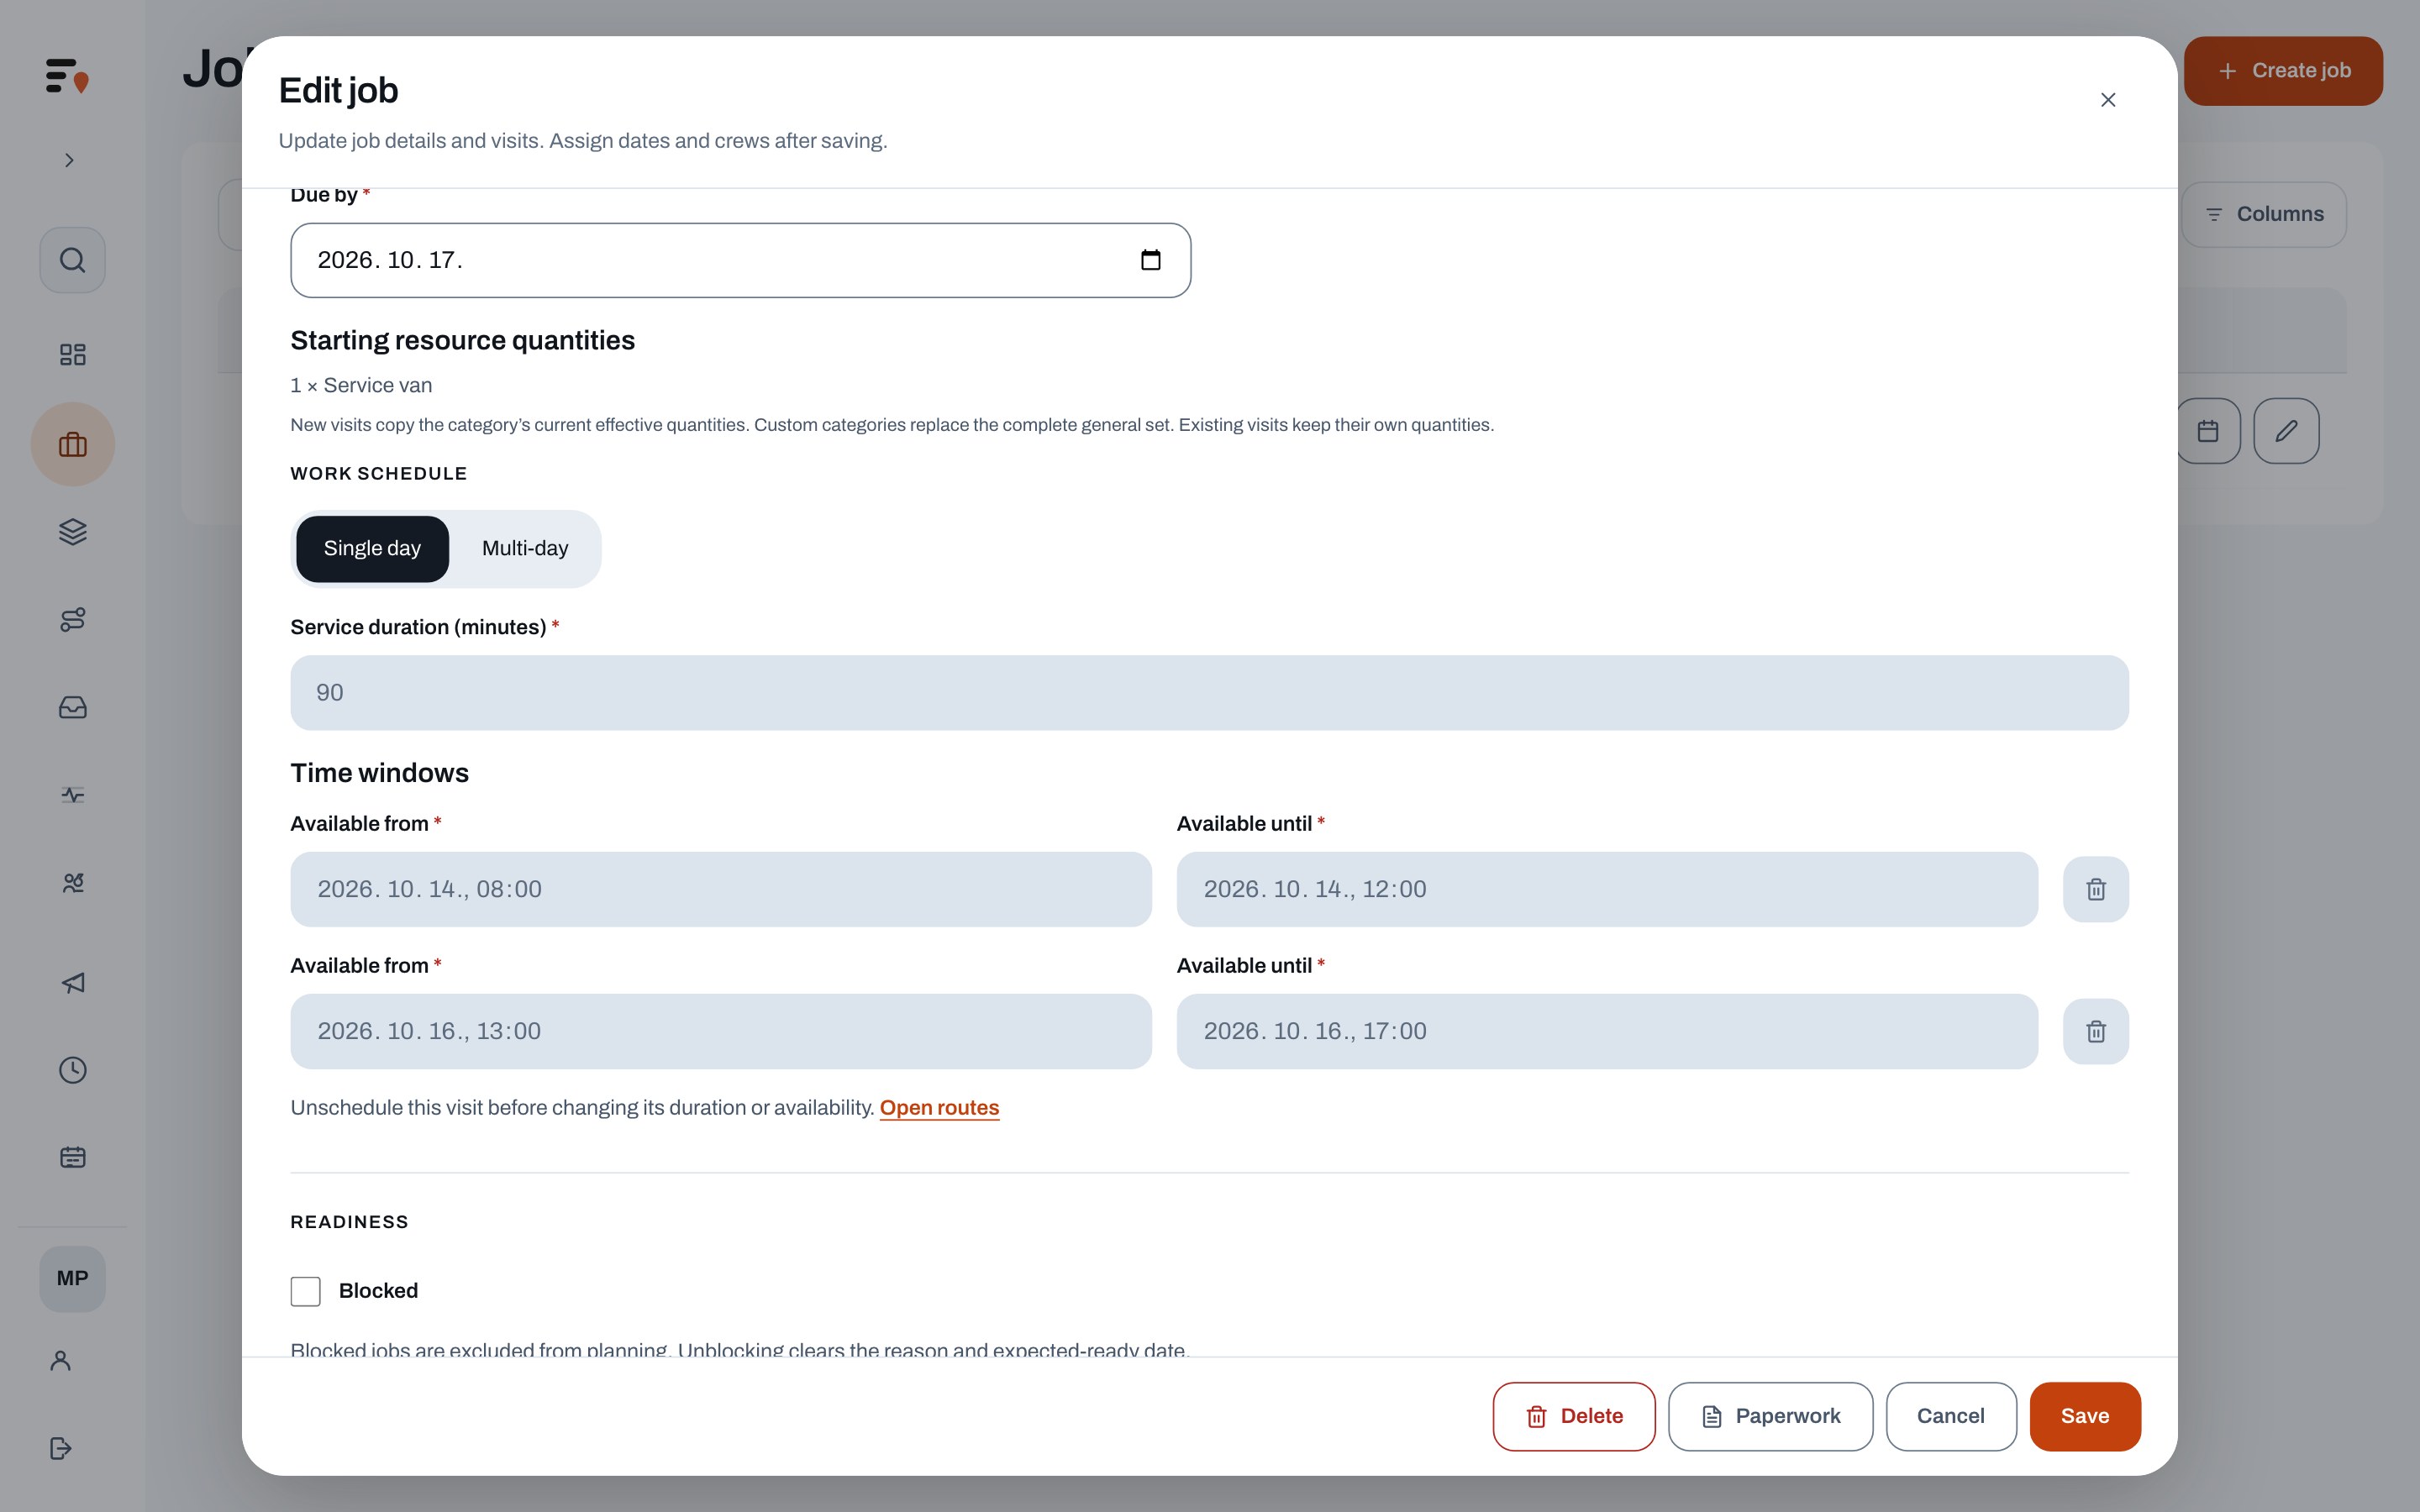The height and width of the screenshot is (1512, 2420).
Task: Open the megaphone announcements icon
Action: click(x=72, y=983)
